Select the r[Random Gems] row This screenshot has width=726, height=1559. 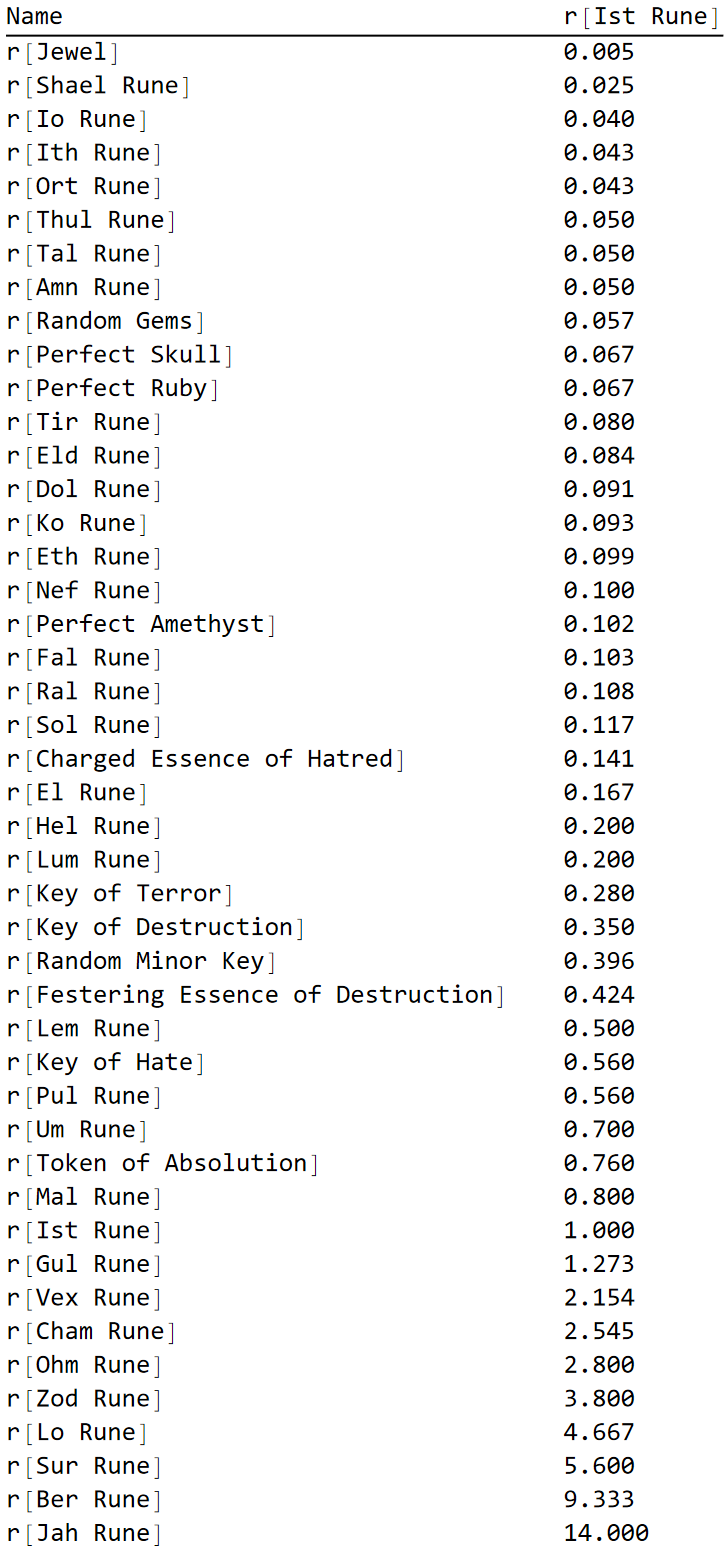tap(105, 321)
